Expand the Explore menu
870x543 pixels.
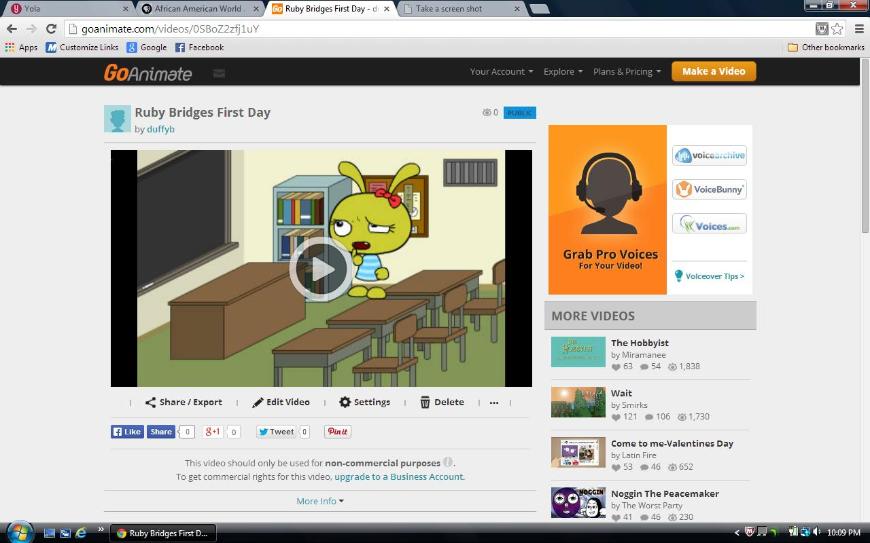coord(563,72)
